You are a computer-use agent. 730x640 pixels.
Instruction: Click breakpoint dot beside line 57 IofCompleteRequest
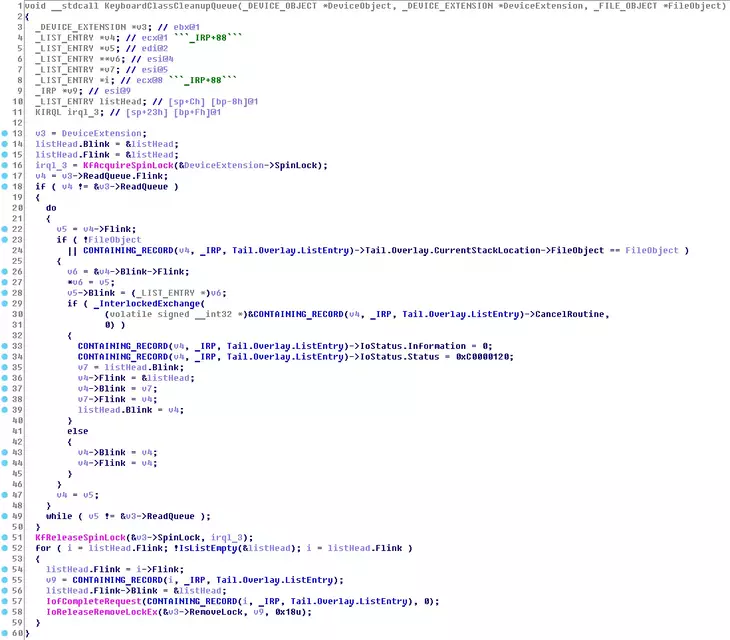pos(5,601)
